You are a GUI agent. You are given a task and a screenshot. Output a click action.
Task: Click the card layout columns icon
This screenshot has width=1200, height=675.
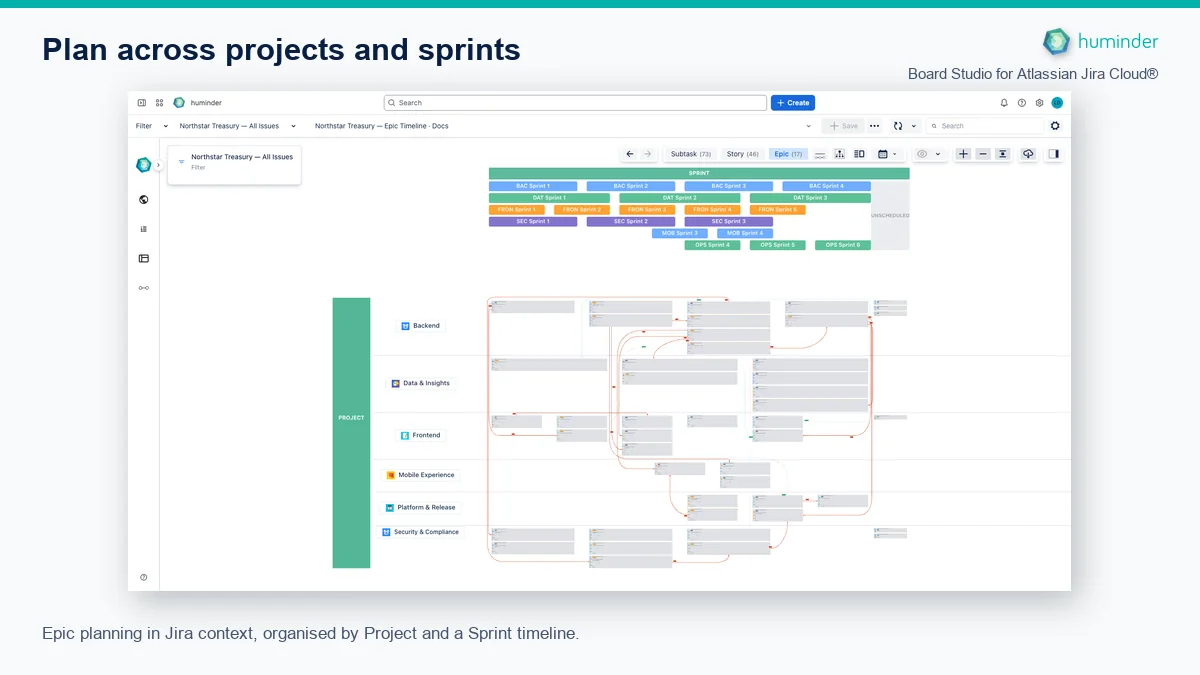[x=859, y=154]
